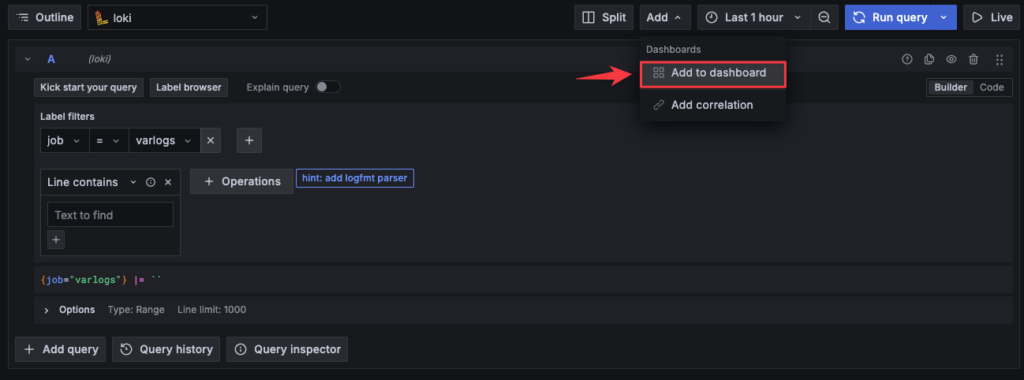This screenshot has height=380, width=1024.
Task: Open Query history
Action: [x=166, y=349]
